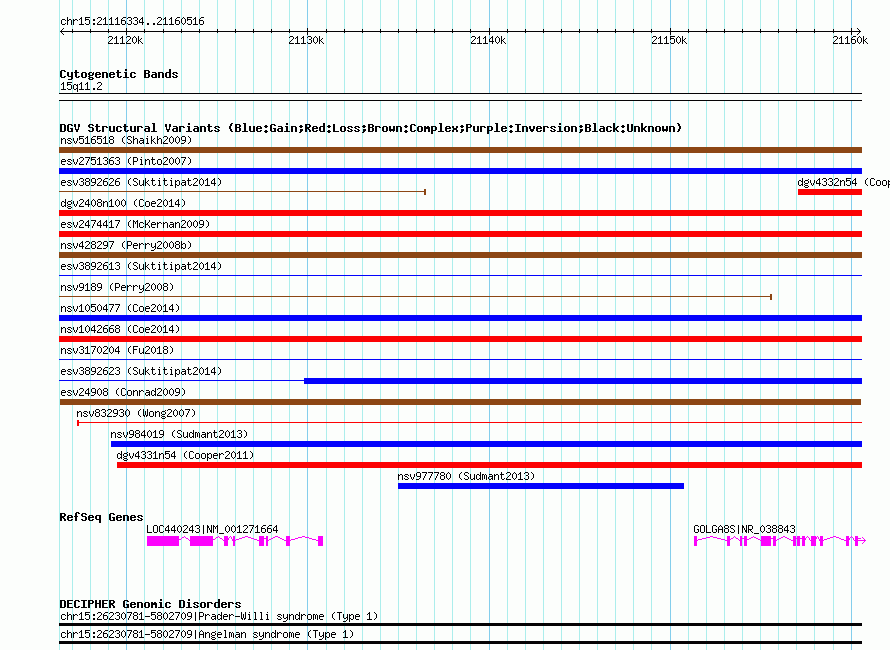Click the red dgv2408n100 loss bar
The image size is (890, 650).
point(460,213)
